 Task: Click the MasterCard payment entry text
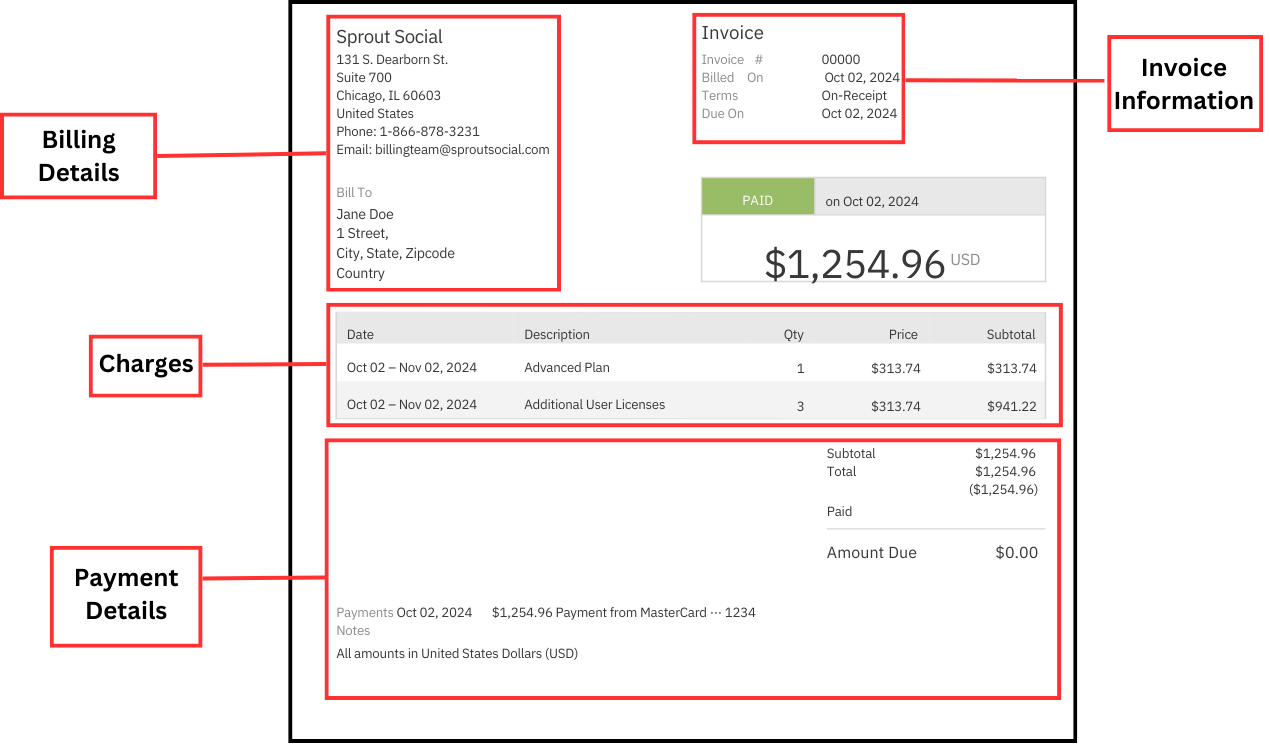(x=623, y=613)
